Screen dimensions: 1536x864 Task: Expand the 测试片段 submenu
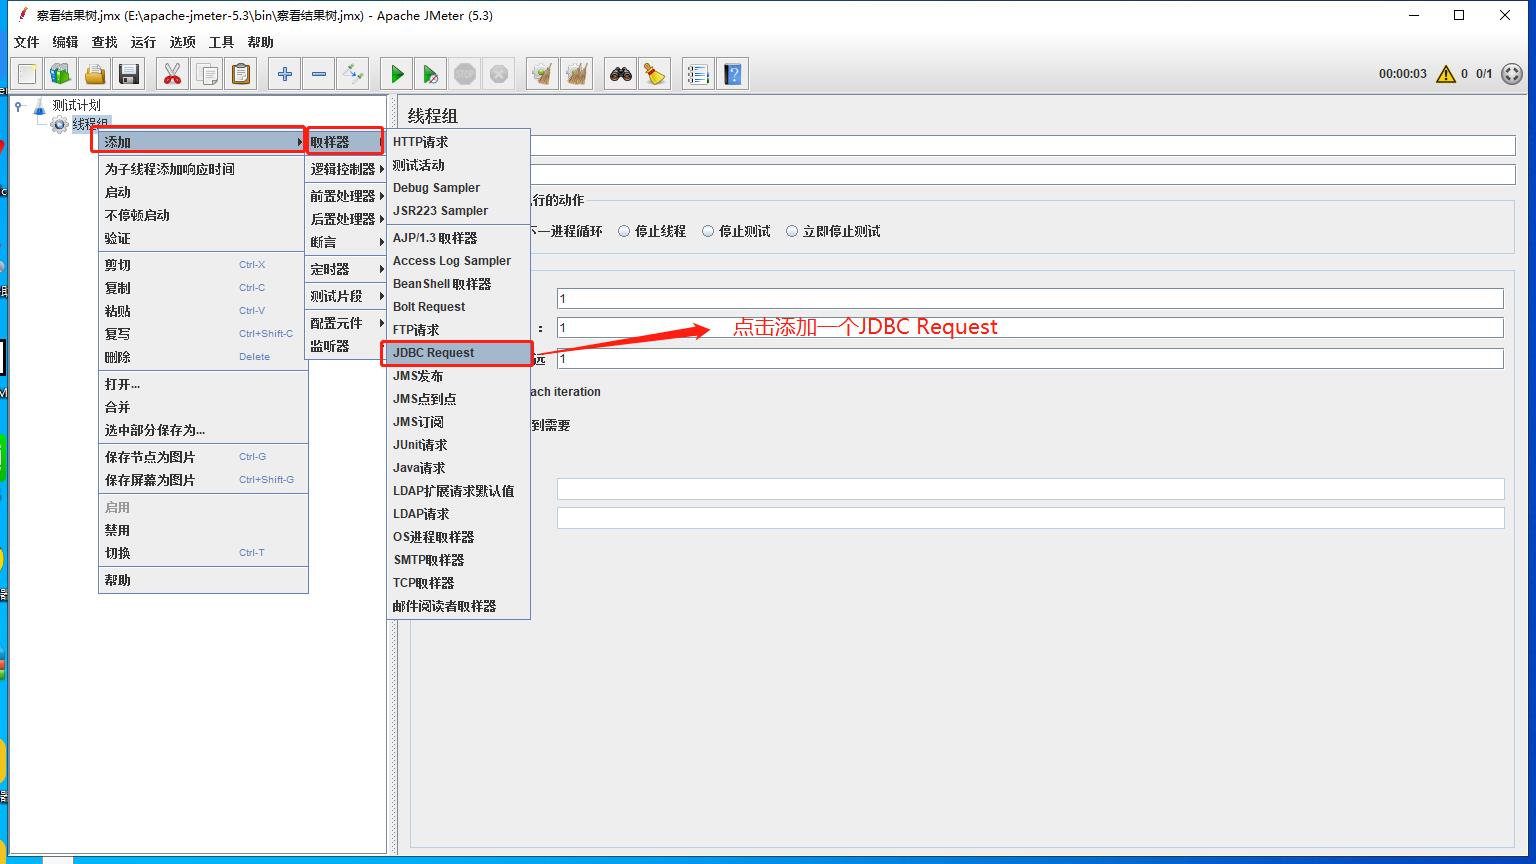coord(345,296)
